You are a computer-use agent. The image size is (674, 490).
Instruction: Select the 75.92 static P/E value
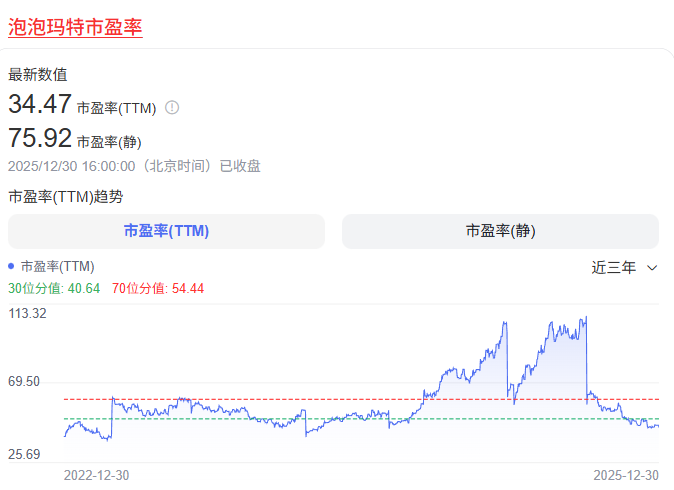tap(39, 138)
